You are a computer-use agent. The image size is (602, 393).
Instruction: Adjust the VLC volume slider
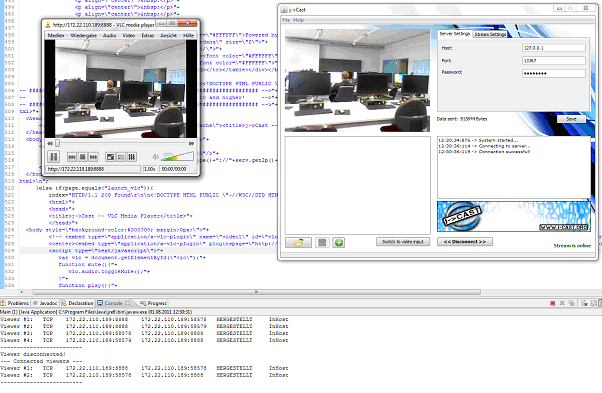click(178, 156)
